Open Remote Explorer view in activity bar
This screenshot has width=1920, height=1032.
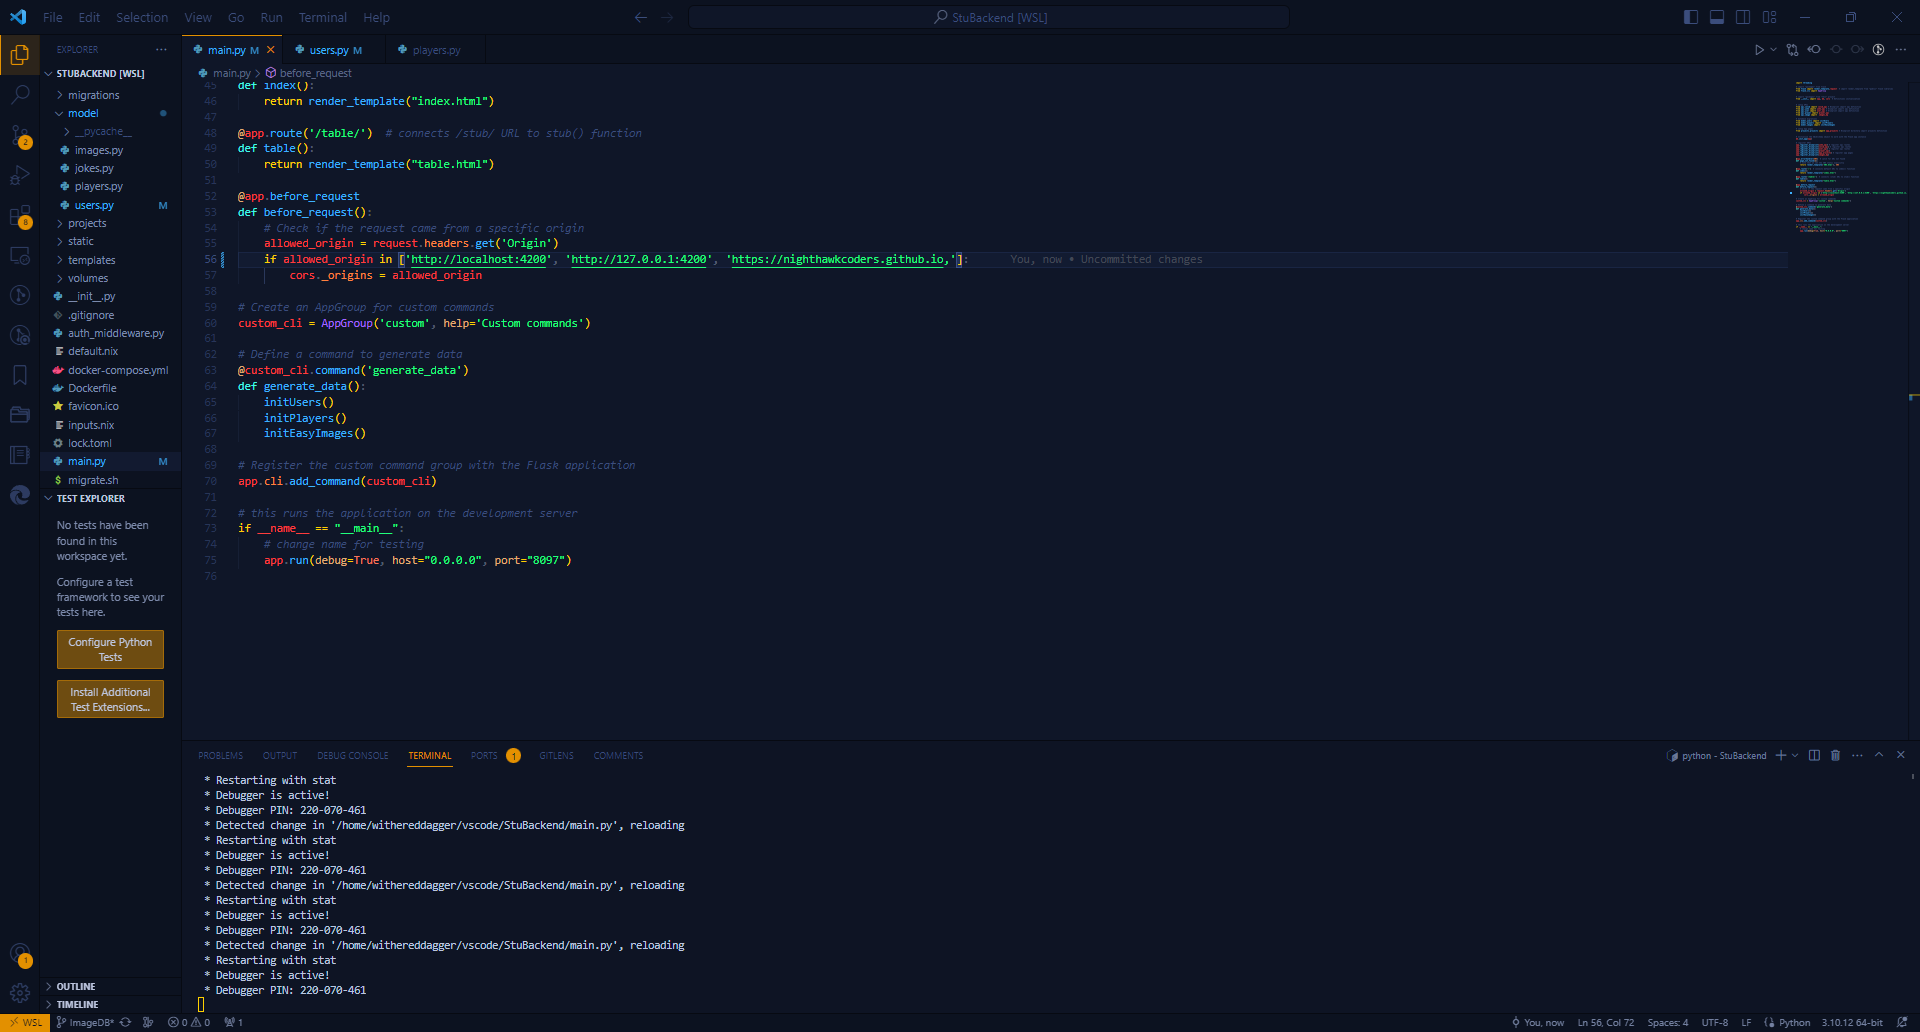point(20,256)
